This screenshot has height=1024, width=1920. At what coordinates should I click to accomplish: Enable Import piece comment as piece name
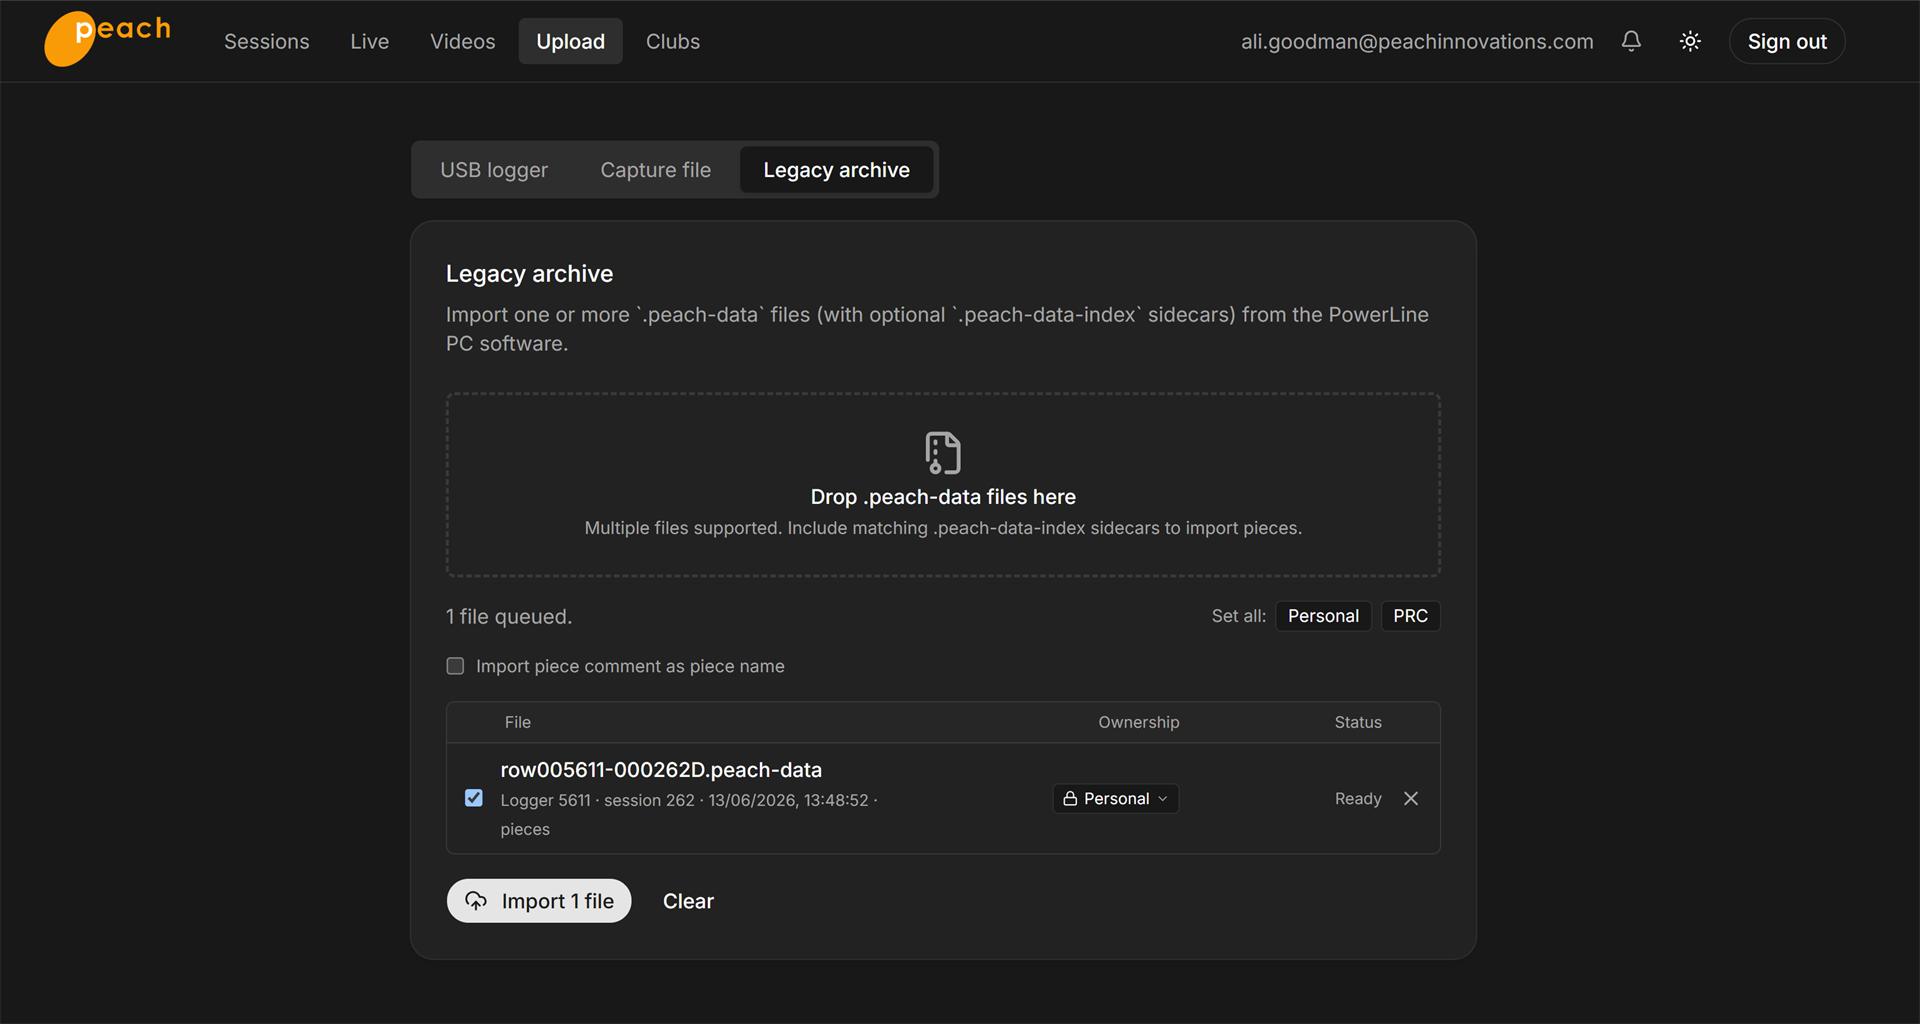(455, 666)
